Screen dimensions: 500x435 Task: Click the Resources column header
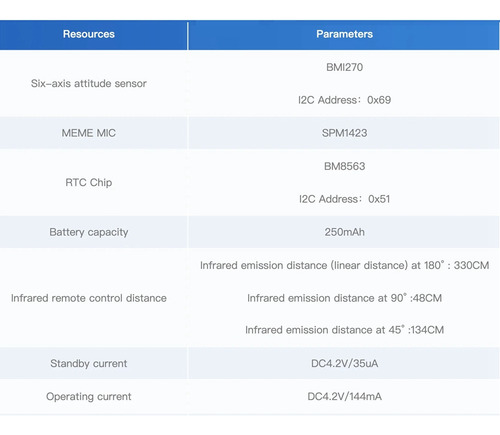[89, 34]
